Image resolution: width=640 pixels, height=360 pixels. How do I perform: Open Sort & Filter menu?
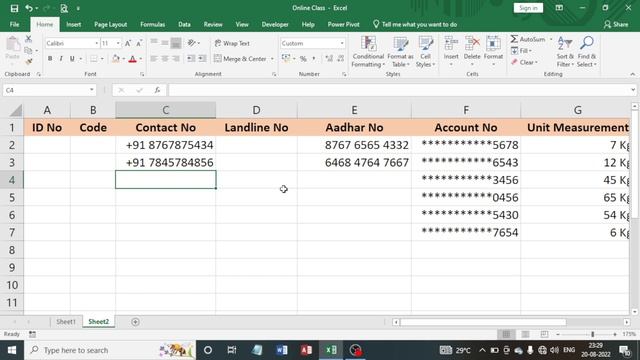click(x=565, y=52)
